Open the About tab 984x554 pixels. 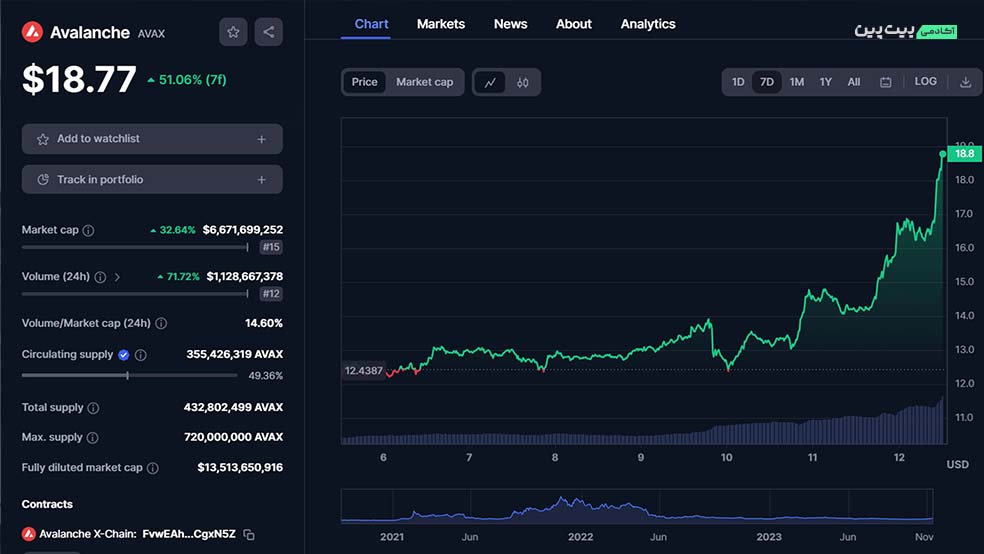coord(574,24)
